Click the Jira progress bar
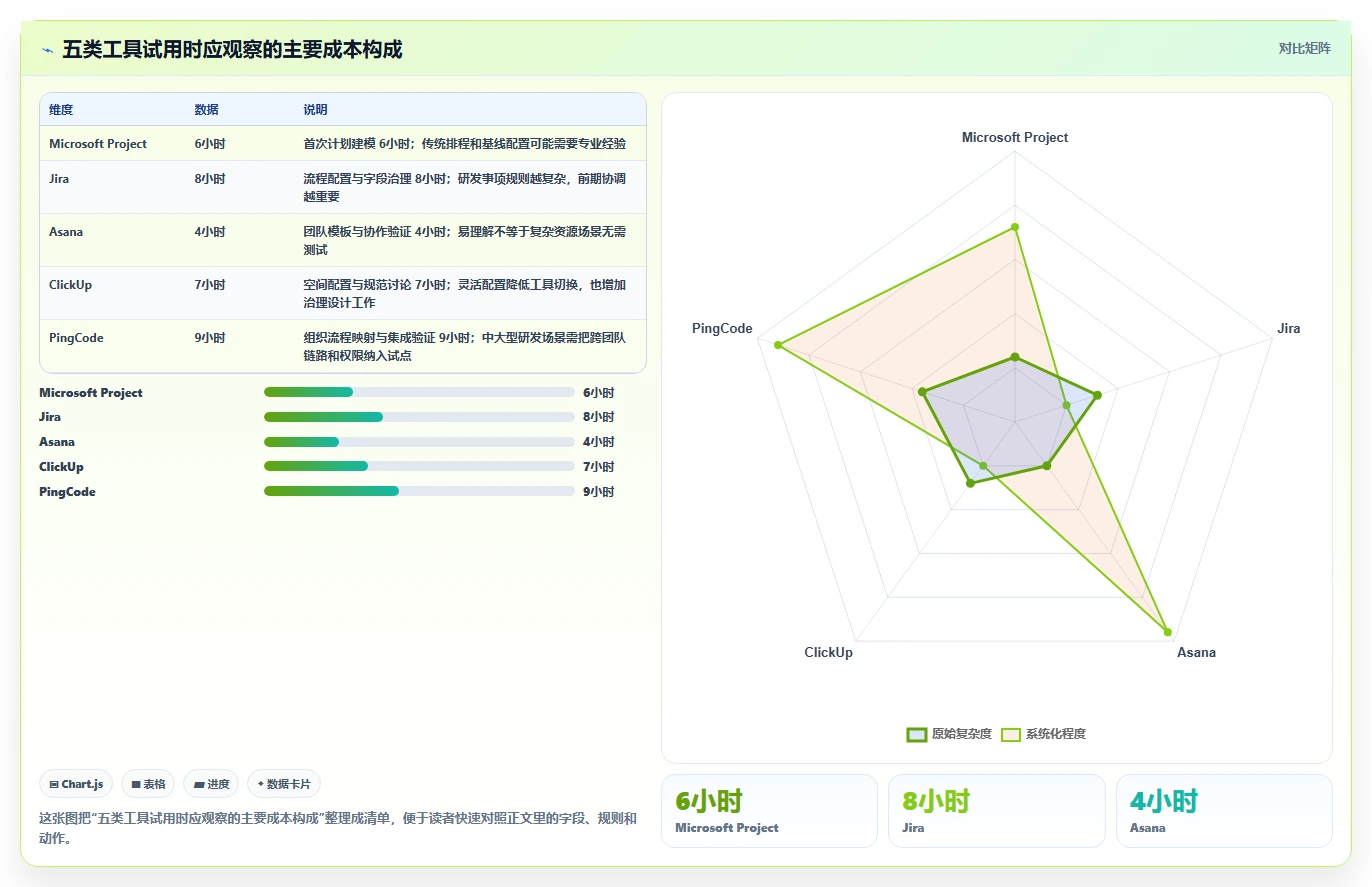 419,417
